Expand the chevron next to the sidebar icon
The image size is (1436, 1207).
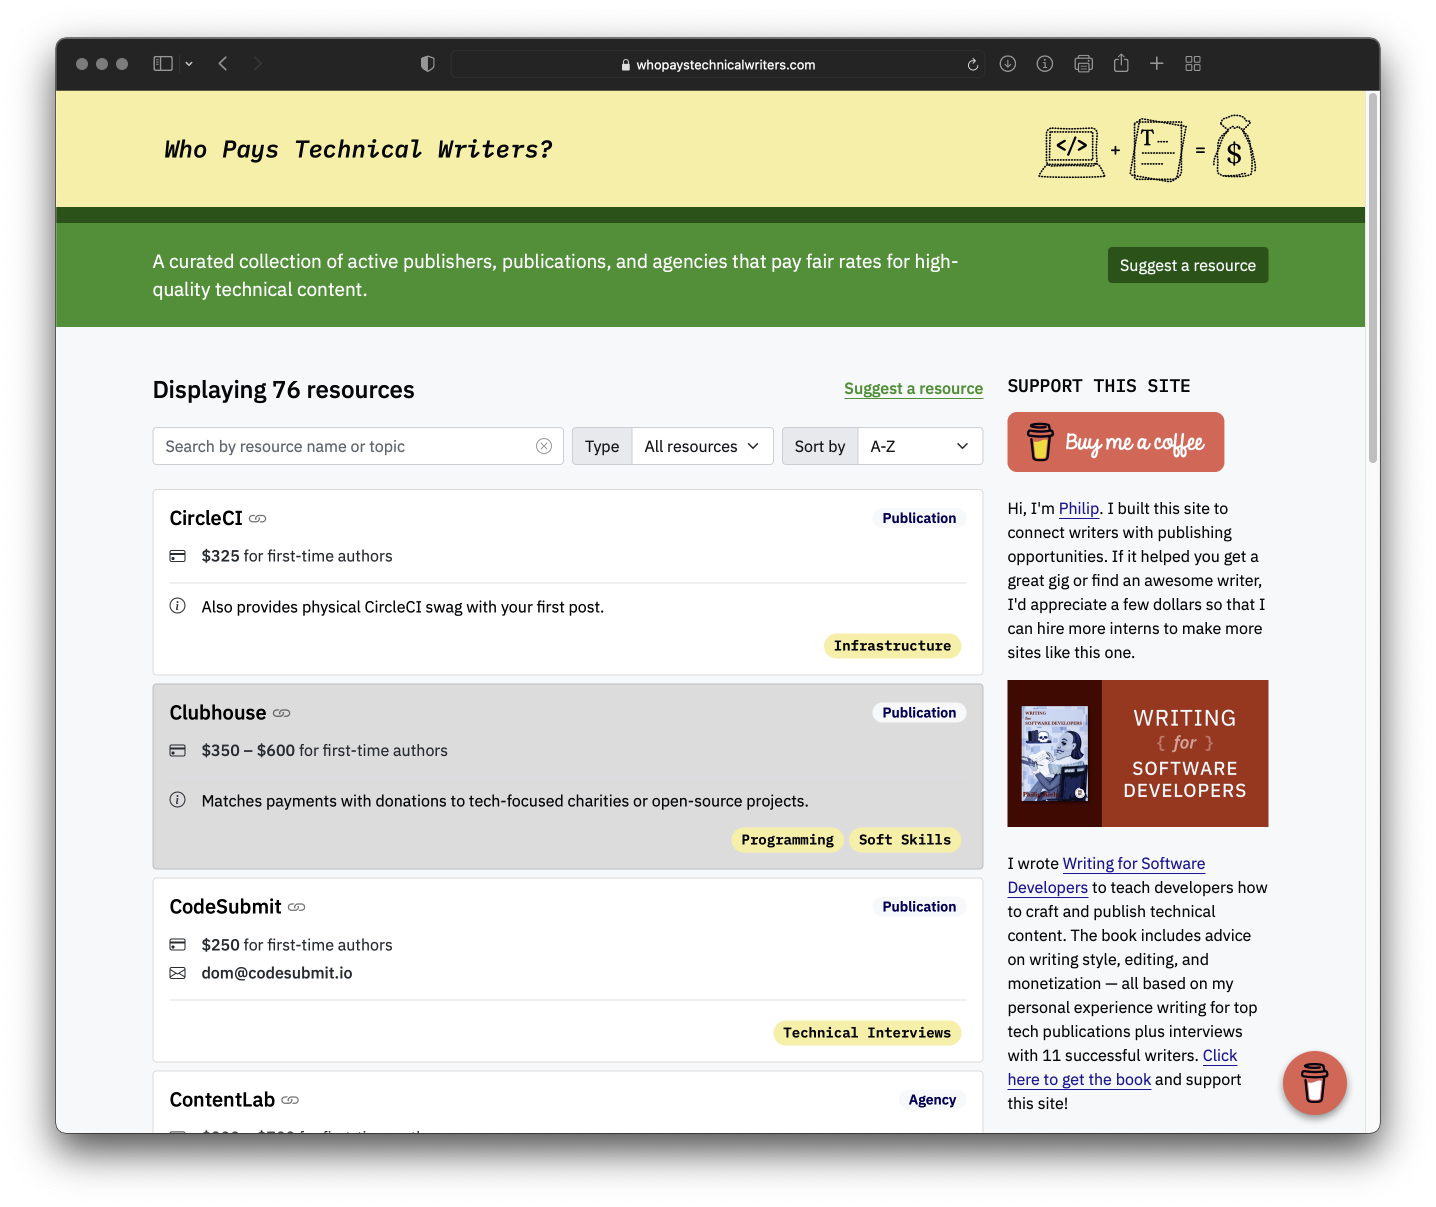pos(189,63)
